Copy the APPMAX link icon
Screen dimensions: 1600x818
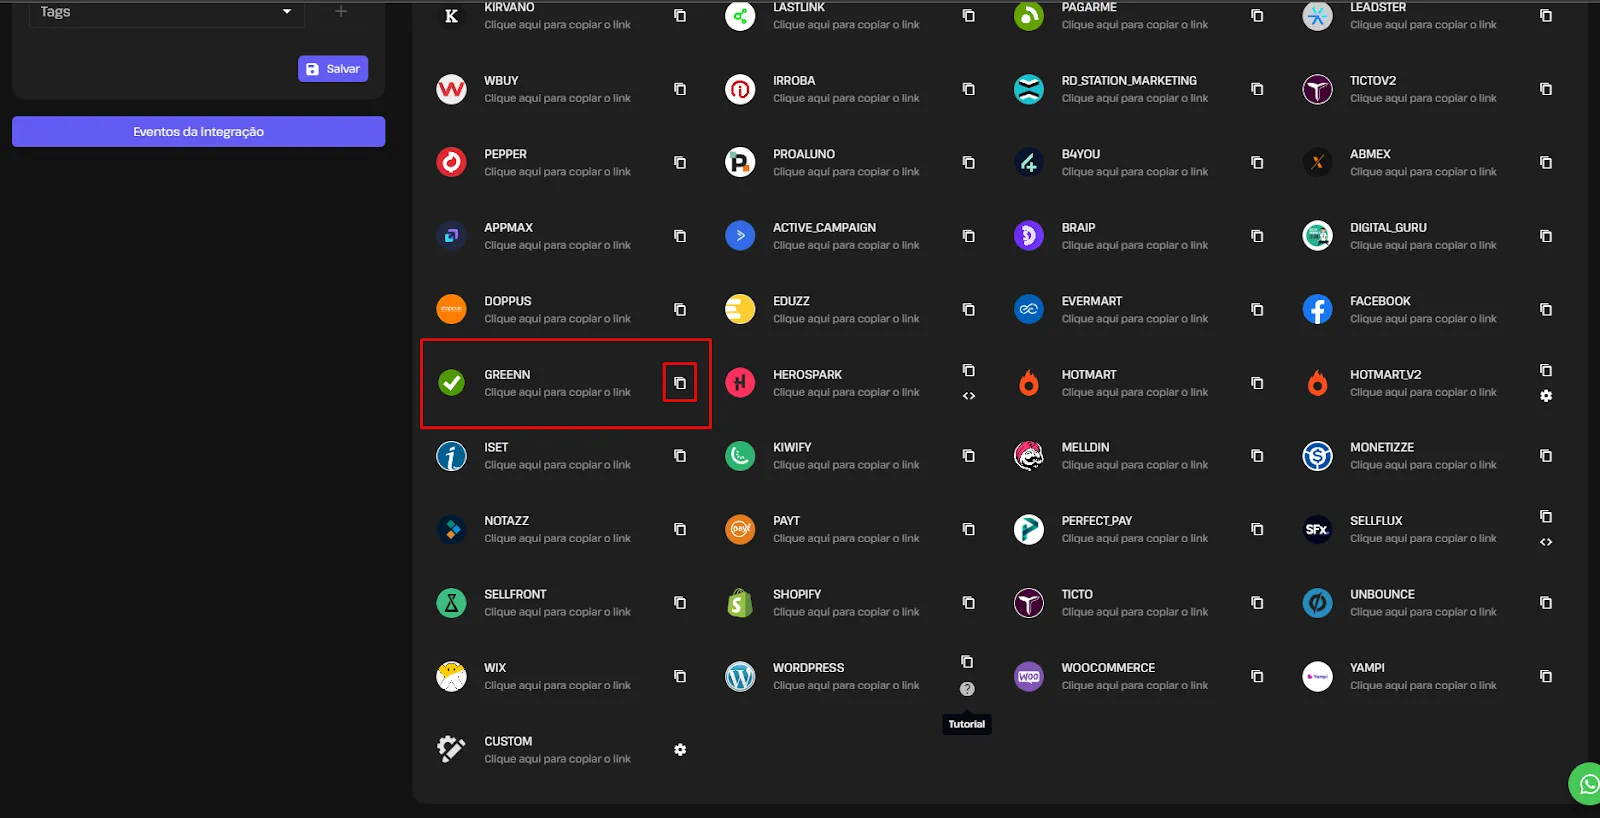point(680,236)
